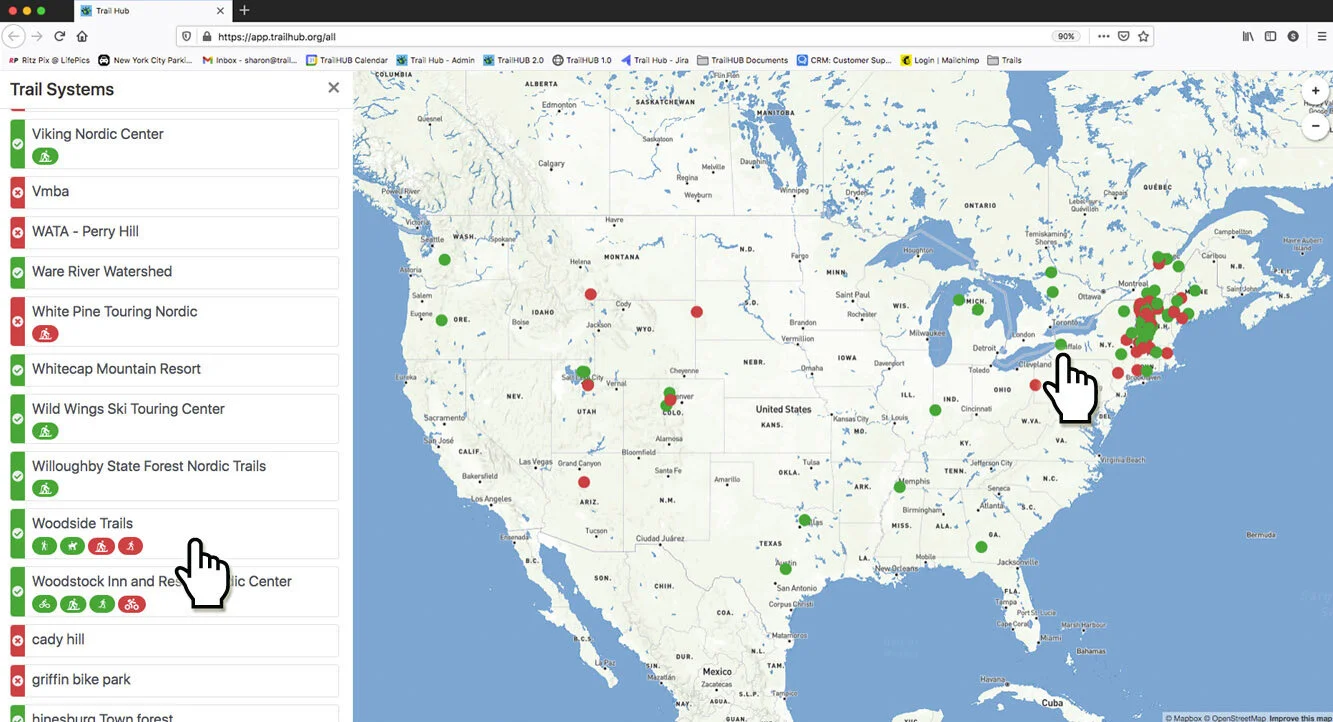
Task: Click the green biking badge under Woodstock Inn
Action: click(x=45, y=604)
